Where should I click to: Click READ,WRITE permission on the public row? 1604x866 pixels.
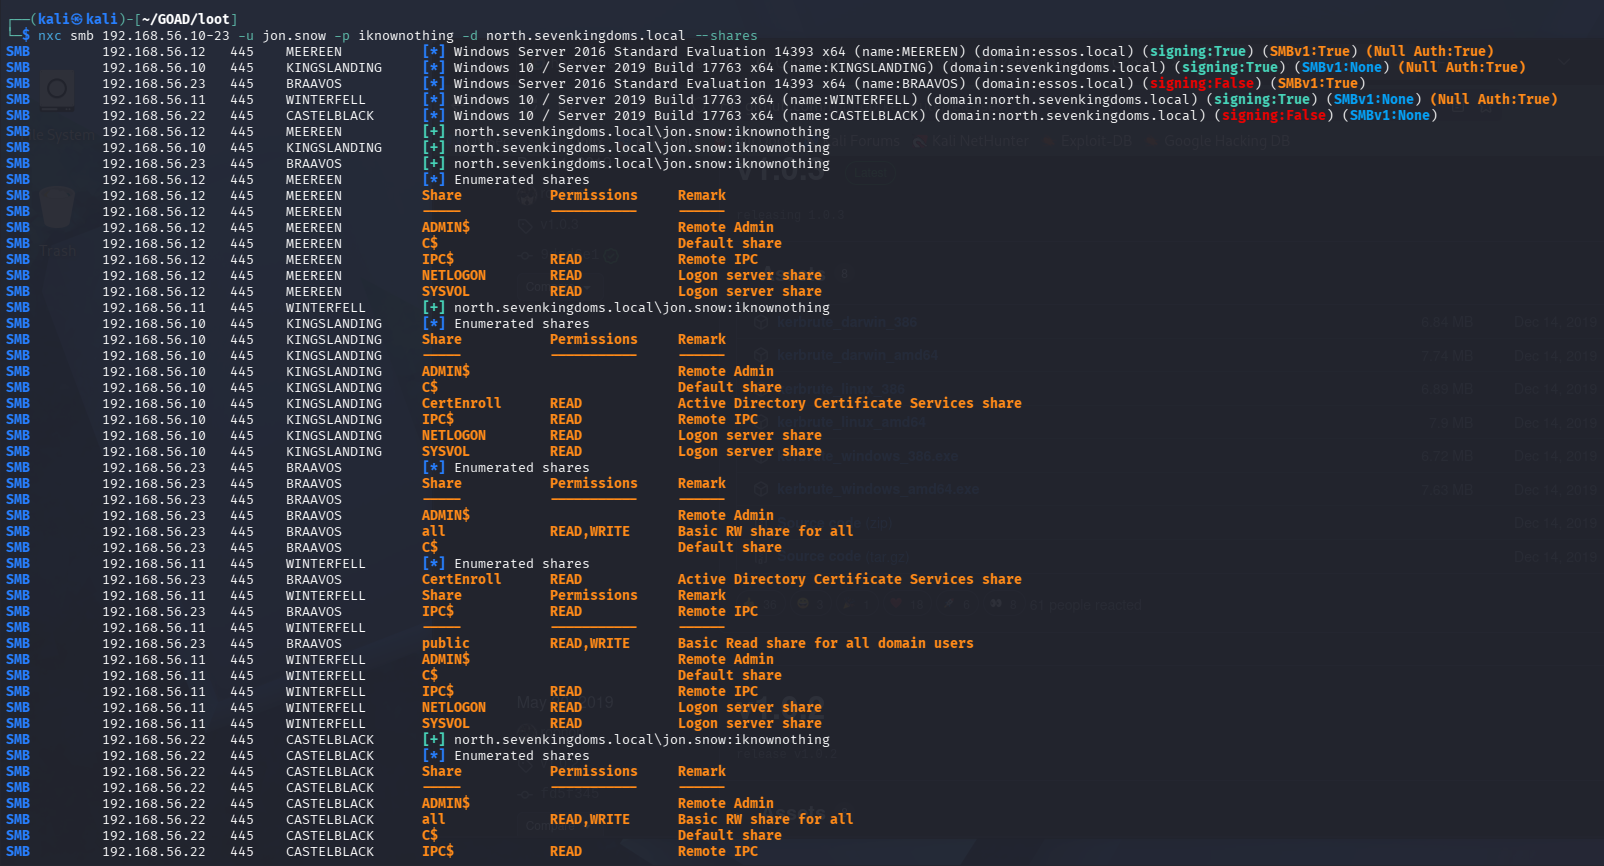coord(590,643)
